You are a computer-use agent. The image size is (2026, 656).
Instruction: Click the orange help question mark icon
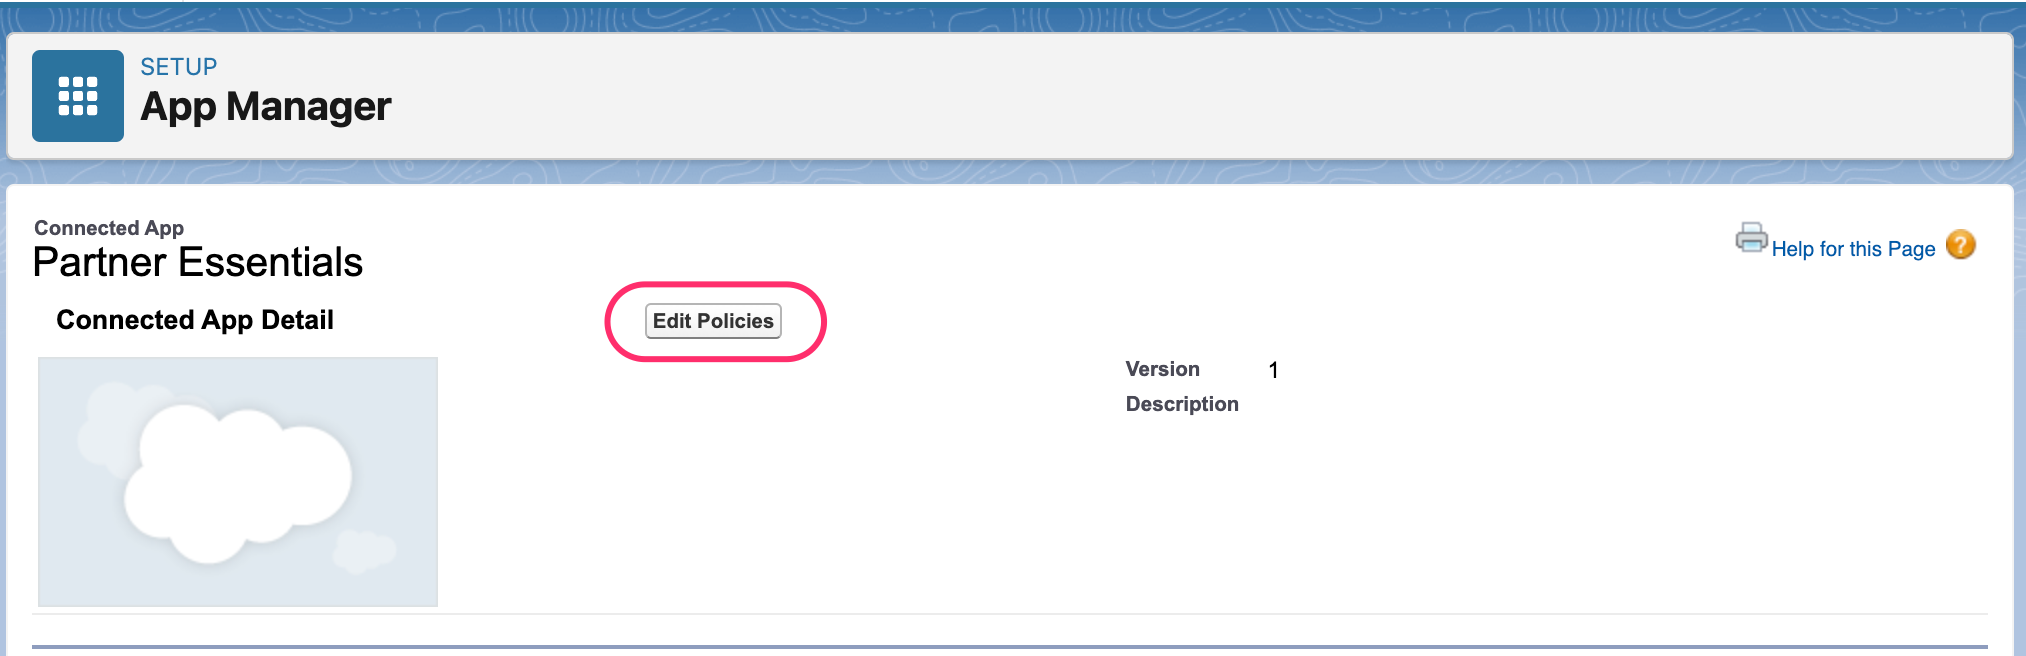click(x=1961, y=245)
